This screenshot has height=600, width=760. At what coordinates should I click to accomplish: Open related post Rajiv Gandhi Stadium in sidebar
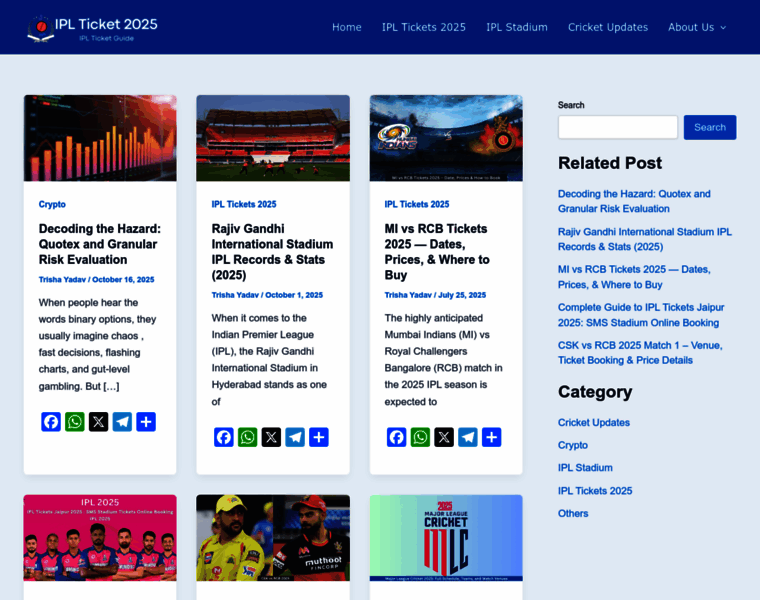pos(645,239)
